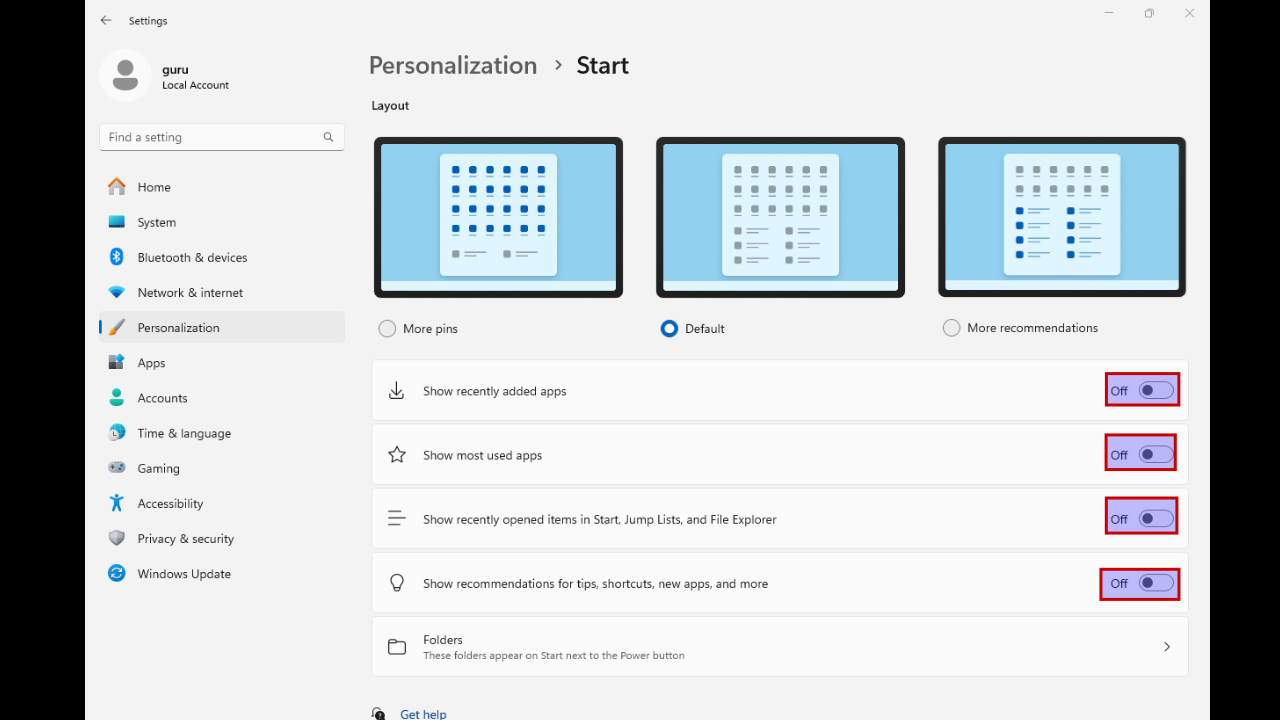Click the More pins layout thumbnail
1280x720 pixels.
498,217
